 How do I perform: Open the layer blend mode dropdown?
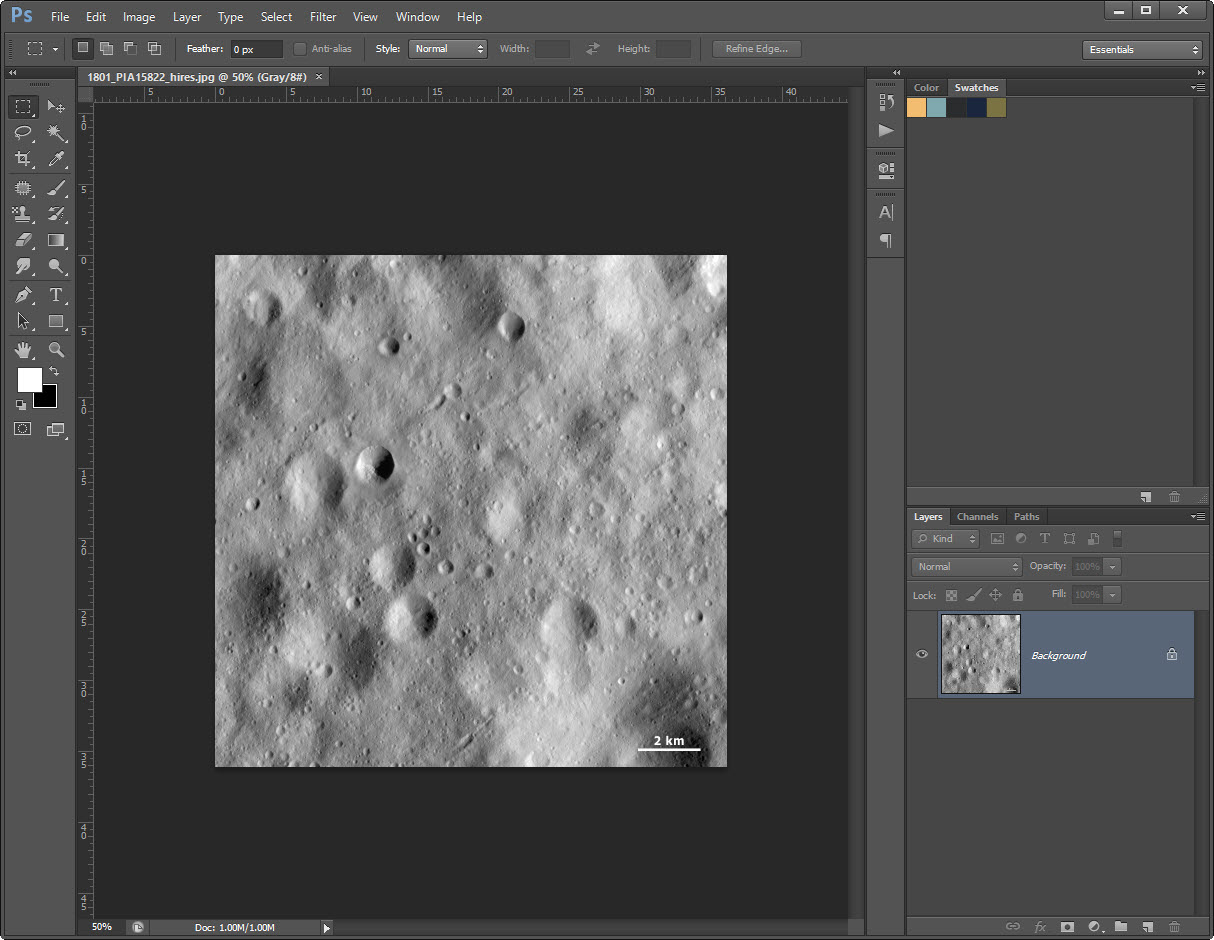(966, 567)
